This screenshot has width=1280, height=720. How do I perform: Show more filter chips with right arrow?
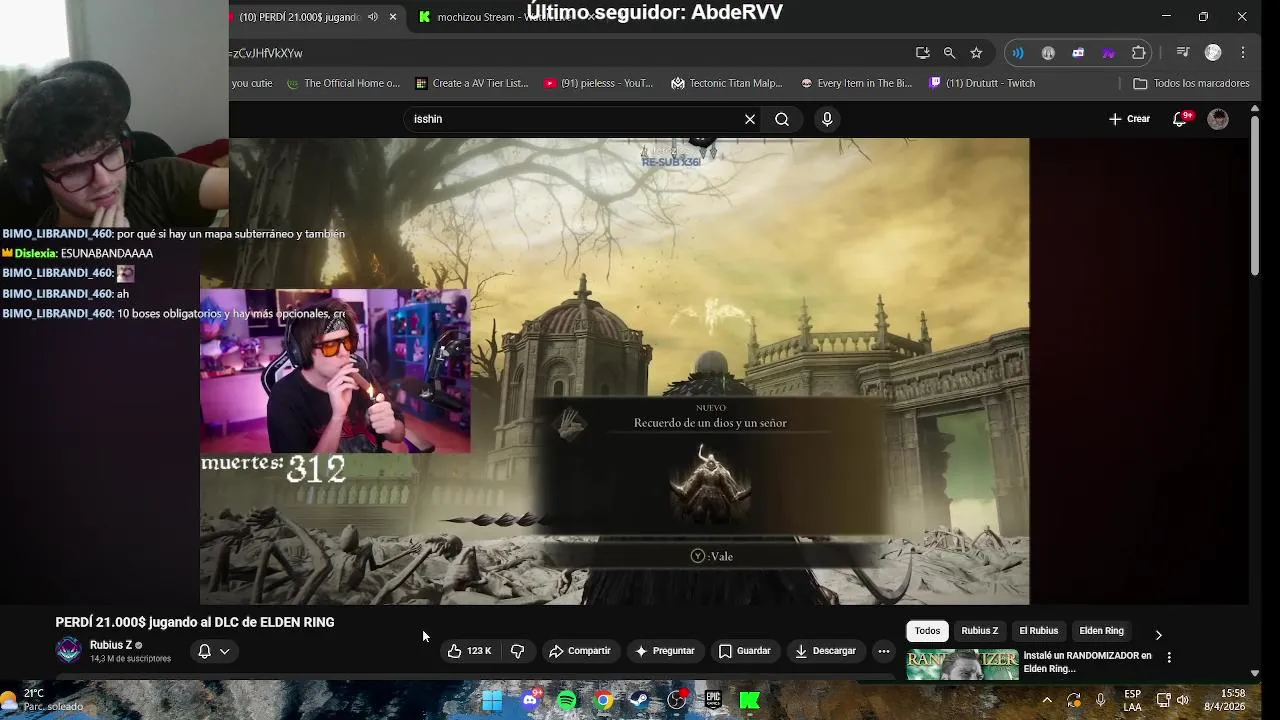(x=1158, y=634)
